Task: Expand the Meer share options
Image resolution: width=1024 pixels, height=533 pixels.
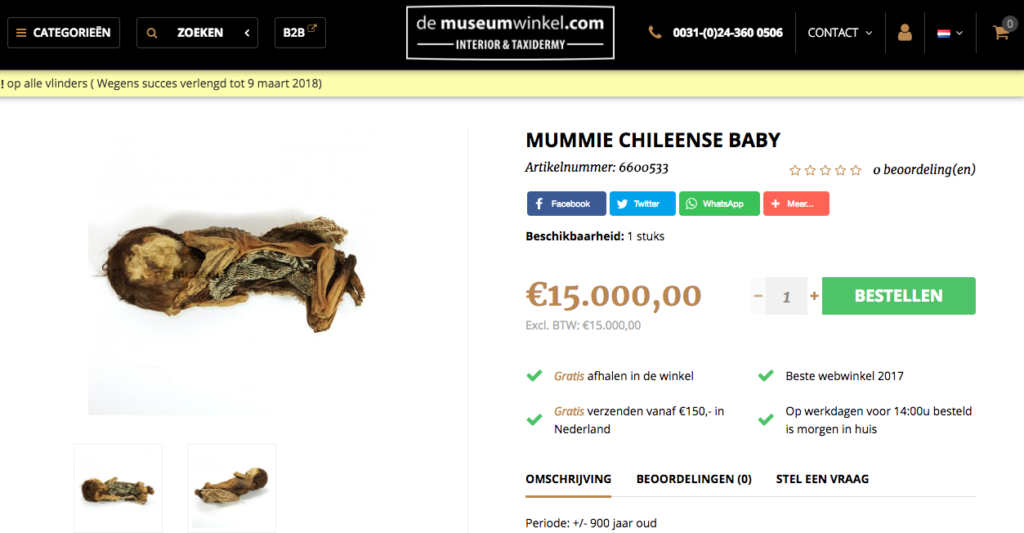Action: tap(796, 204)
